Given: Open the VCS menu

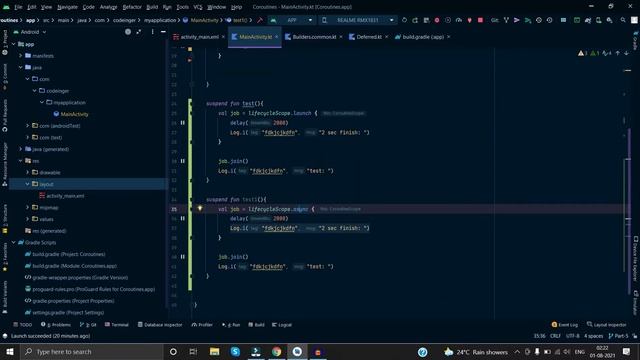Looking at the screenshot, I should 198,7.
